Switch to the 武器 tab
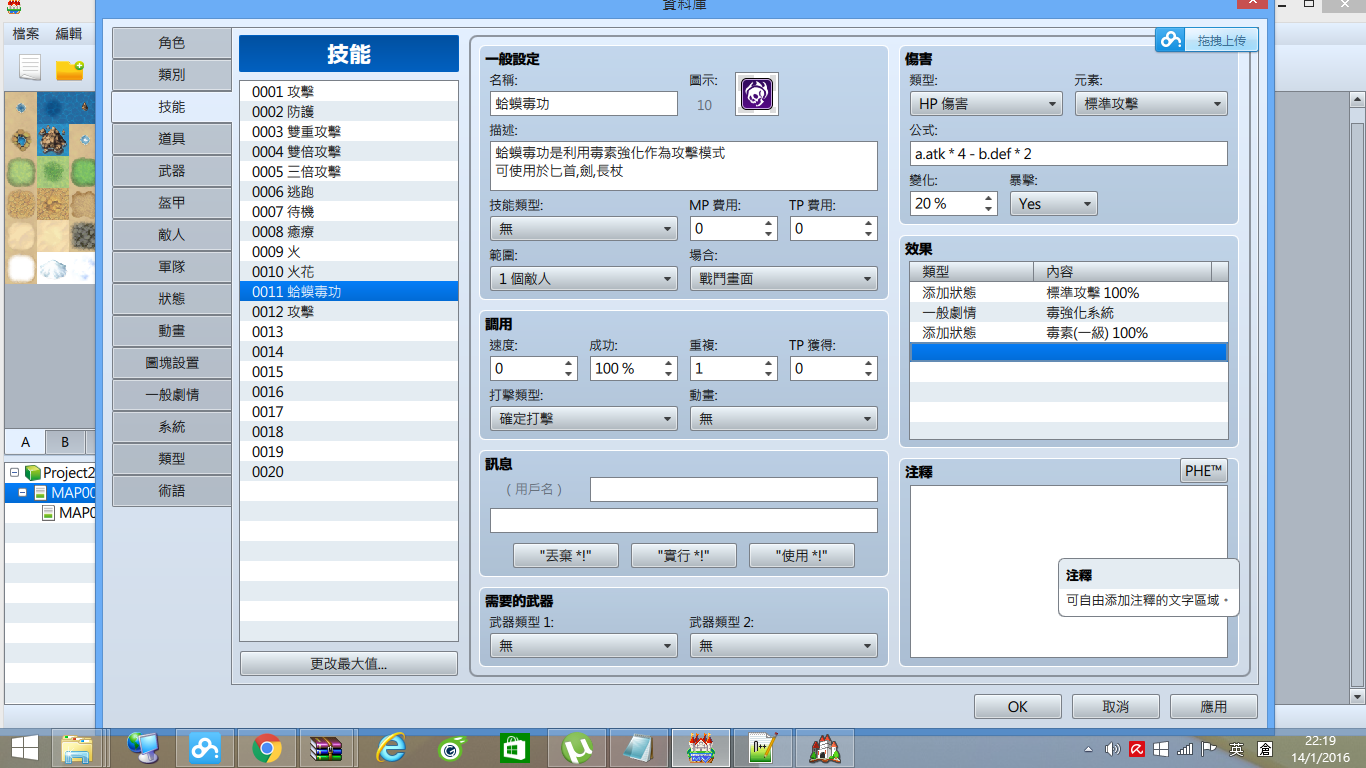Viewport: 1366px width, 768px height. pyautogui.click(x=172, y=171)
